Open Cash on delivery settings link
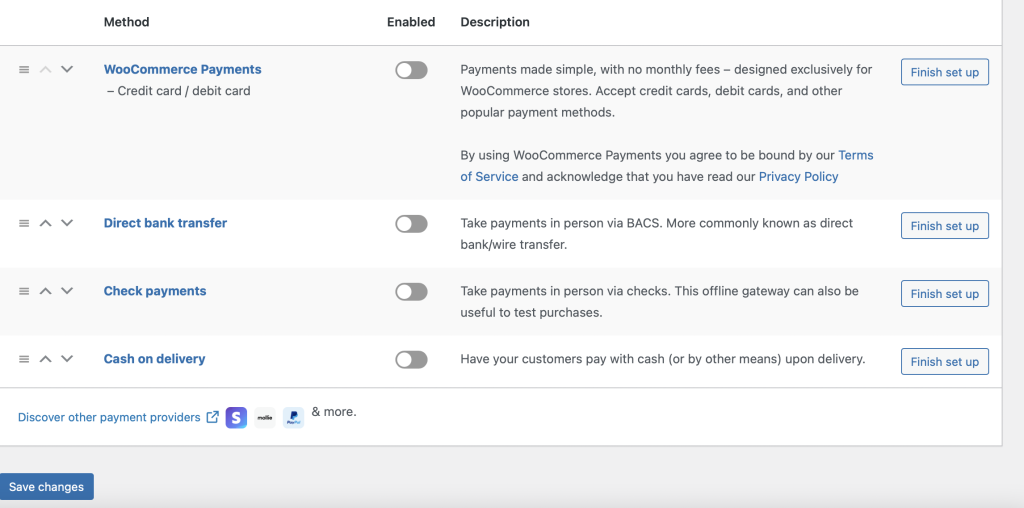The width and height of the screenshot is (1024, 508). pyautogui.click(x=154, y=358)
